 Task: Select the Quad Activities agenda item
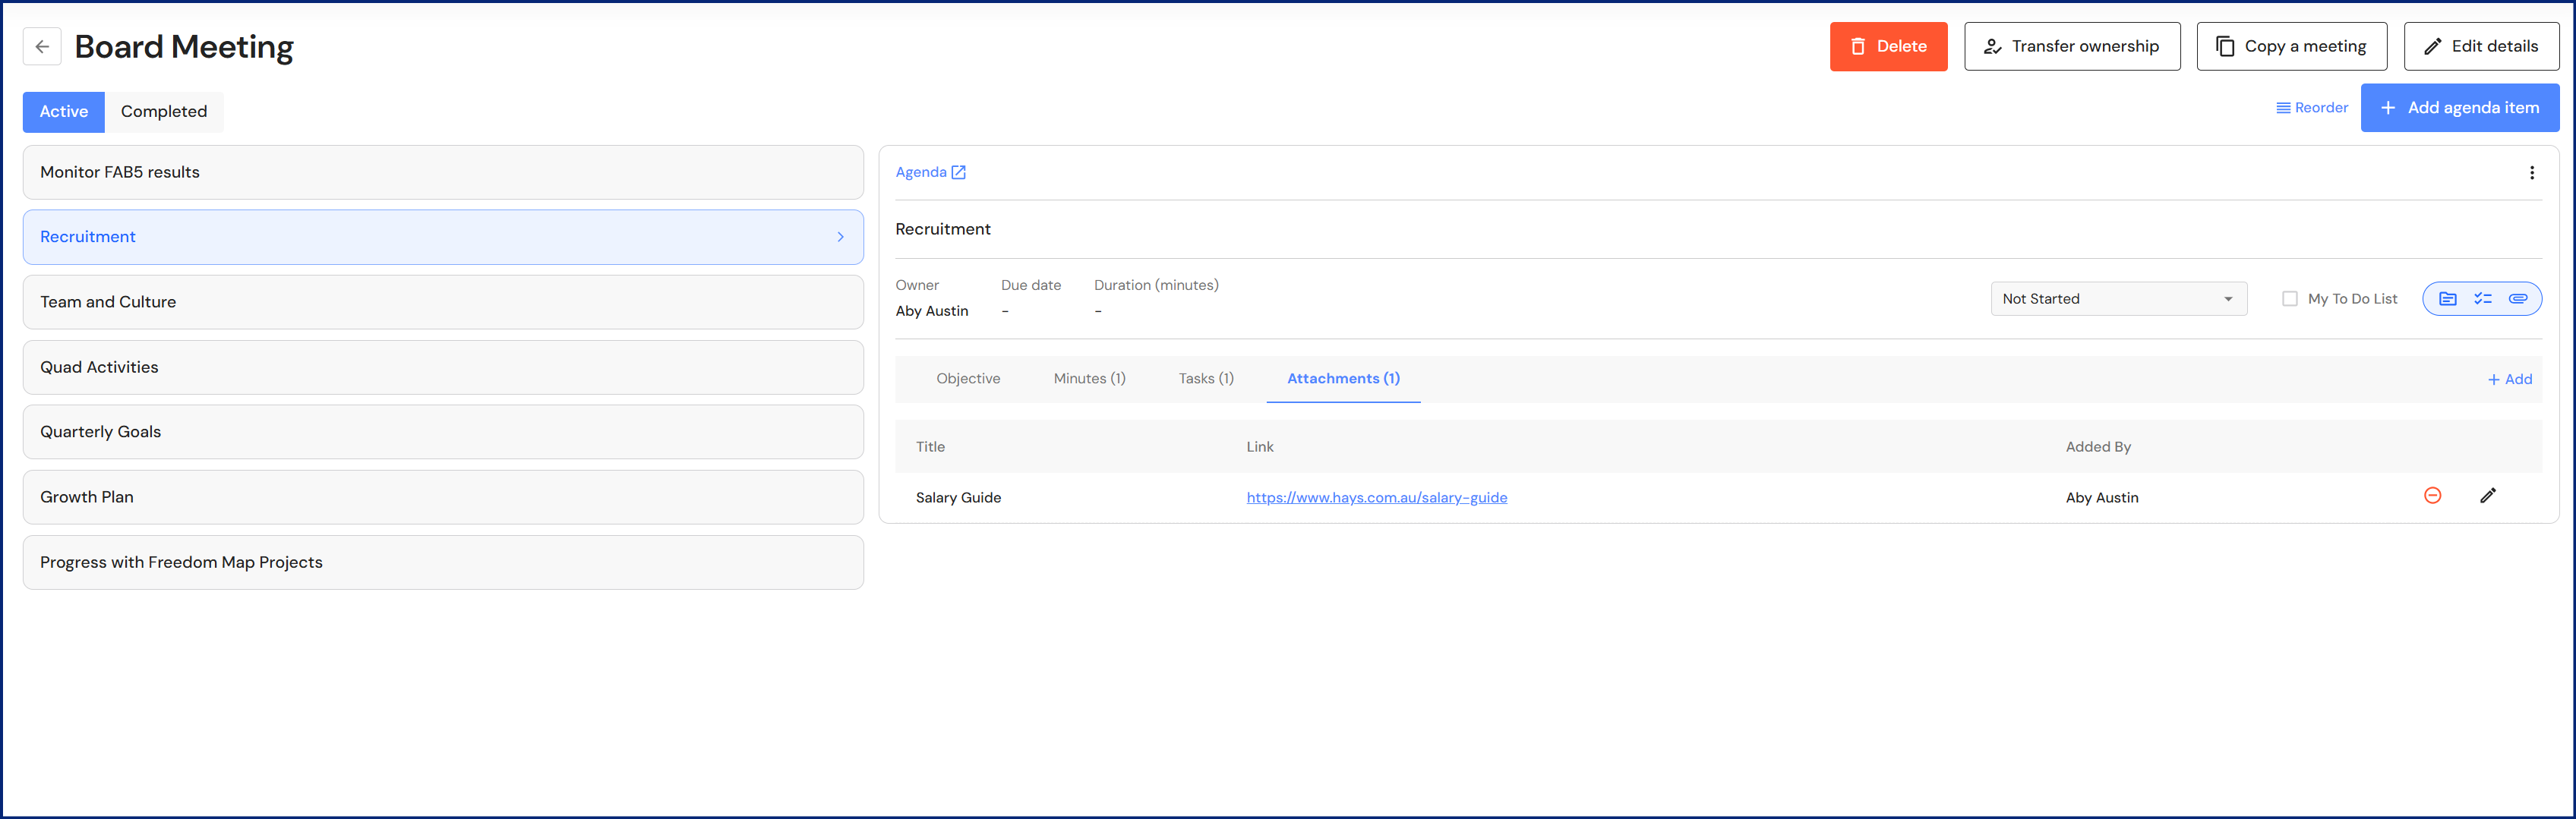(443, 367)
